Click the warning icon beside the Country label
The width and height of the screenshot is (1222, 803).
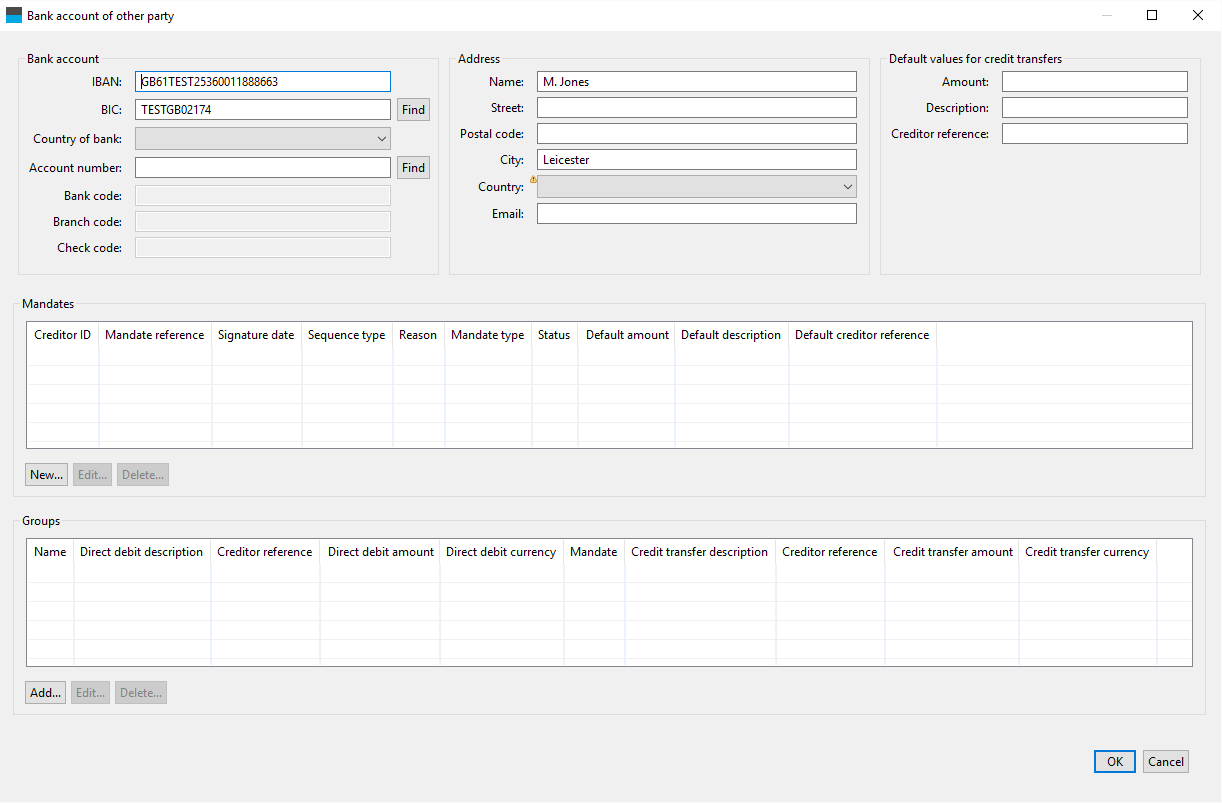pos(533,180)
